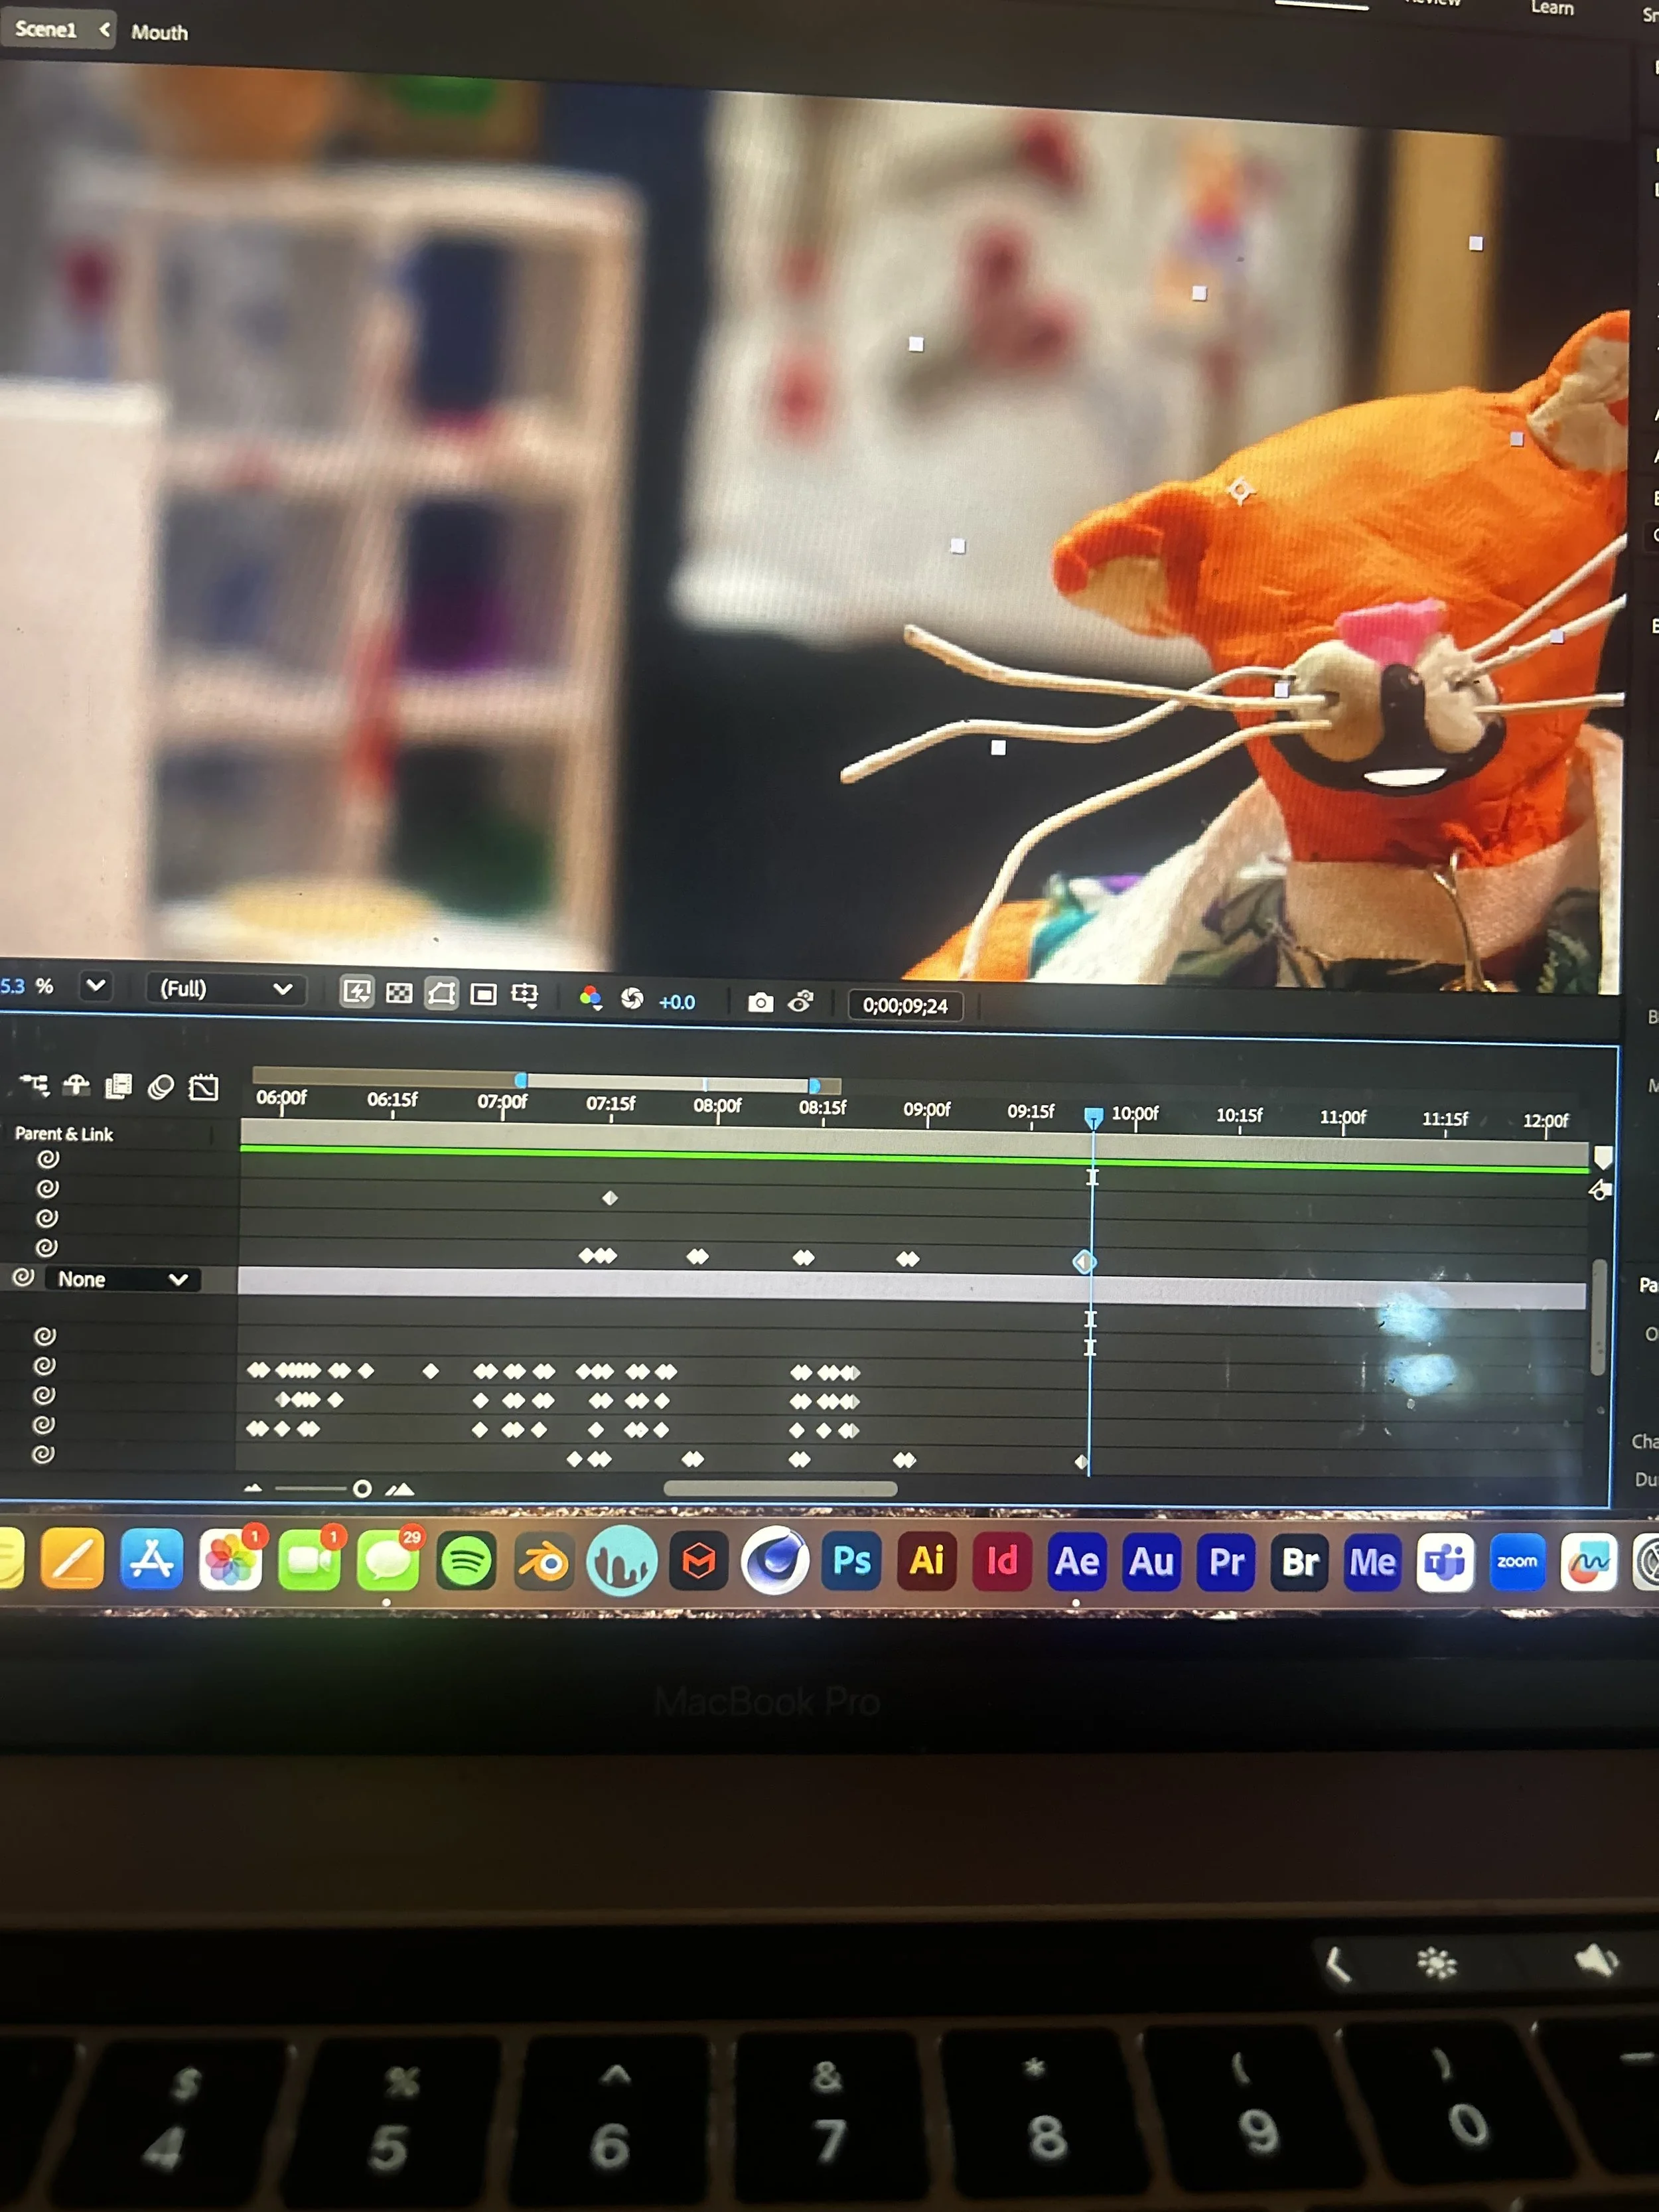Screen dimensions: 1659x2212
Task: Toggle Fast Previews button in viewer
Action: 356,992
